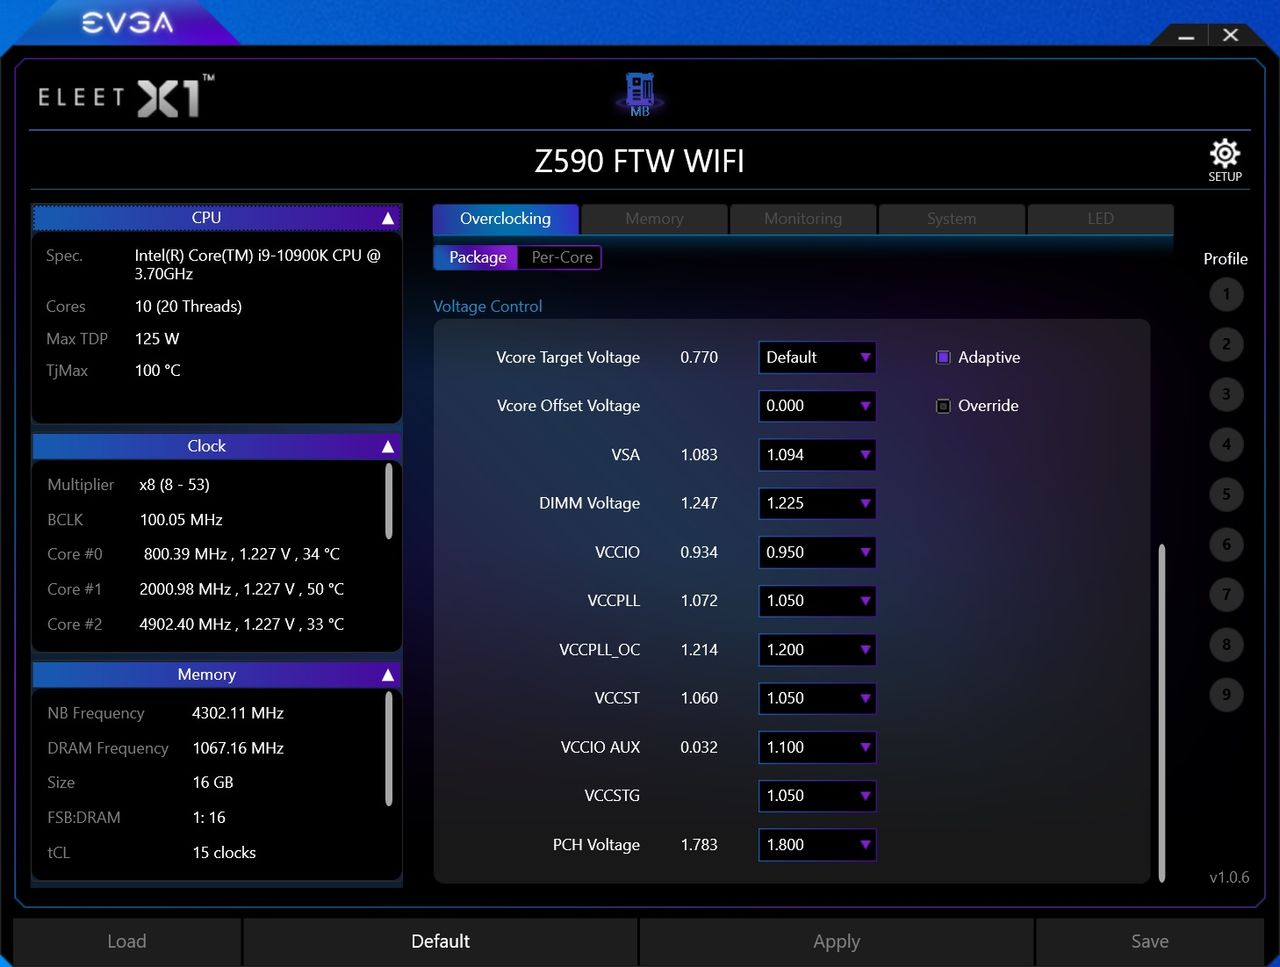Open VCCPLL_OC voltage dropdown
1280x967 pixels.
pyautogui.click(x=817, y=650)
